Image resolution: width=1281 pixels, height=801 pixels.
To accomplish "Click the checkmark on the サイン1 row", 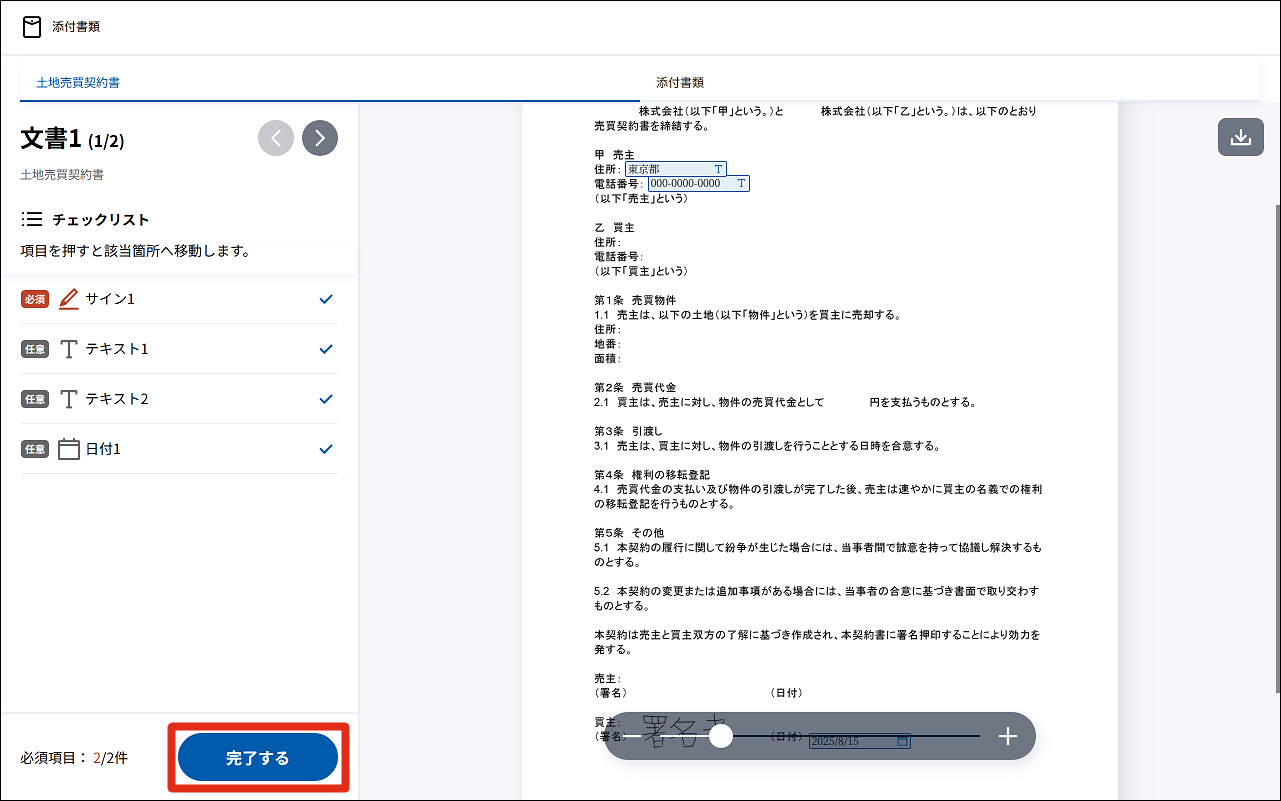I will 325,299.
